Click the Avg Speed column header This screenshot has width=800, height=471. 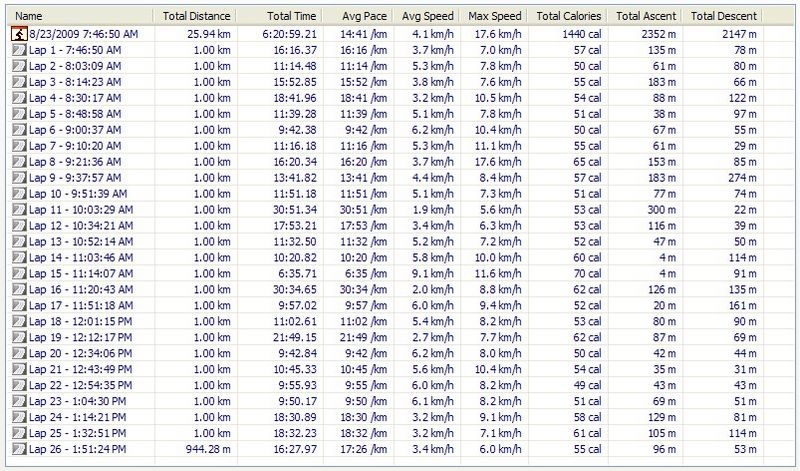coord(425,17)
